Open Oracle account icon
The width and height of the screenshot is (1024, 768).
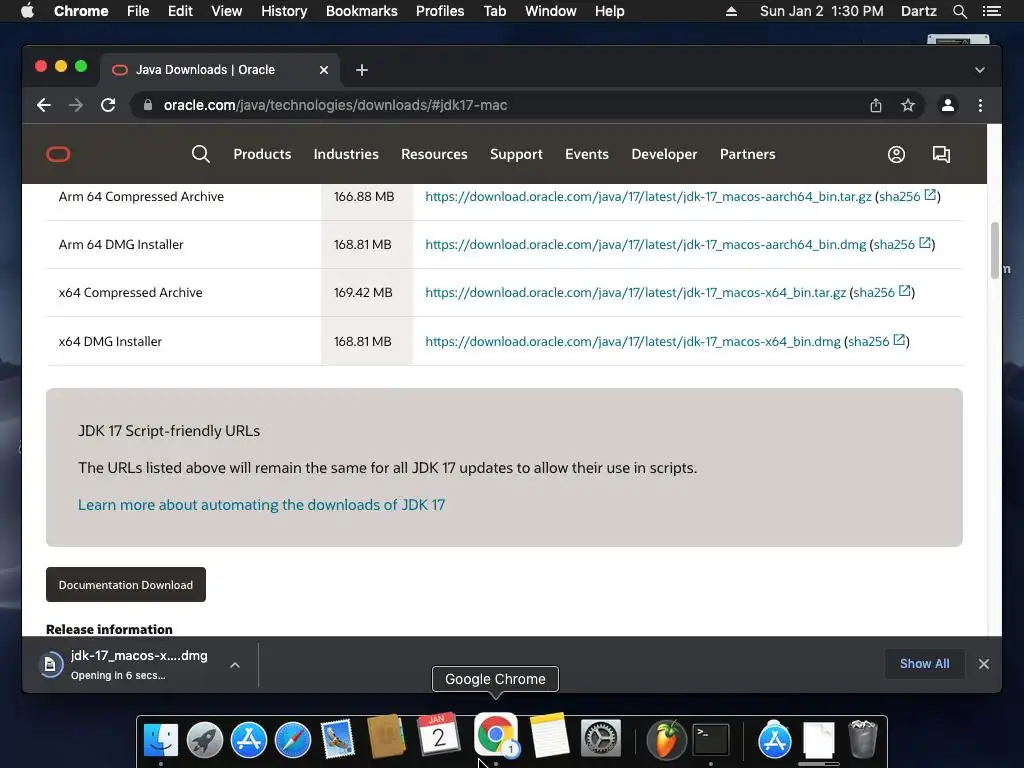click(x=896, y=154)
